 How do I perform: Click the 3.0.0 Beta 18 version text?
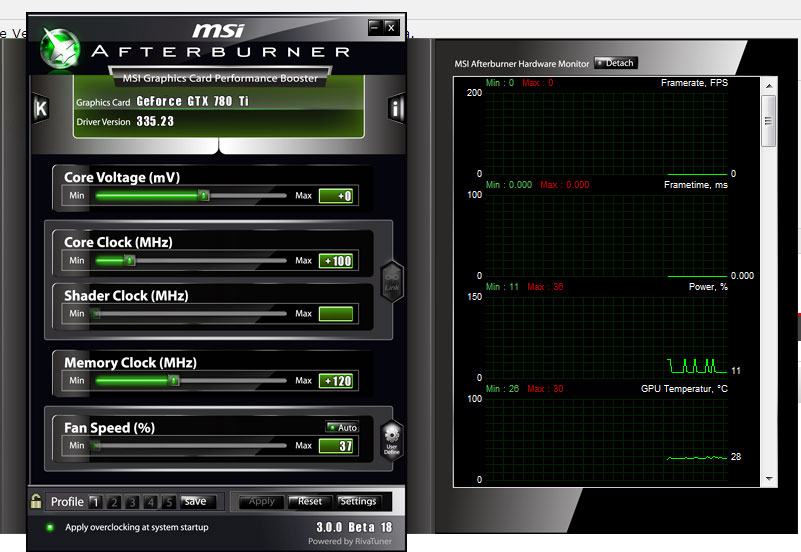click(x=354, y=527)
